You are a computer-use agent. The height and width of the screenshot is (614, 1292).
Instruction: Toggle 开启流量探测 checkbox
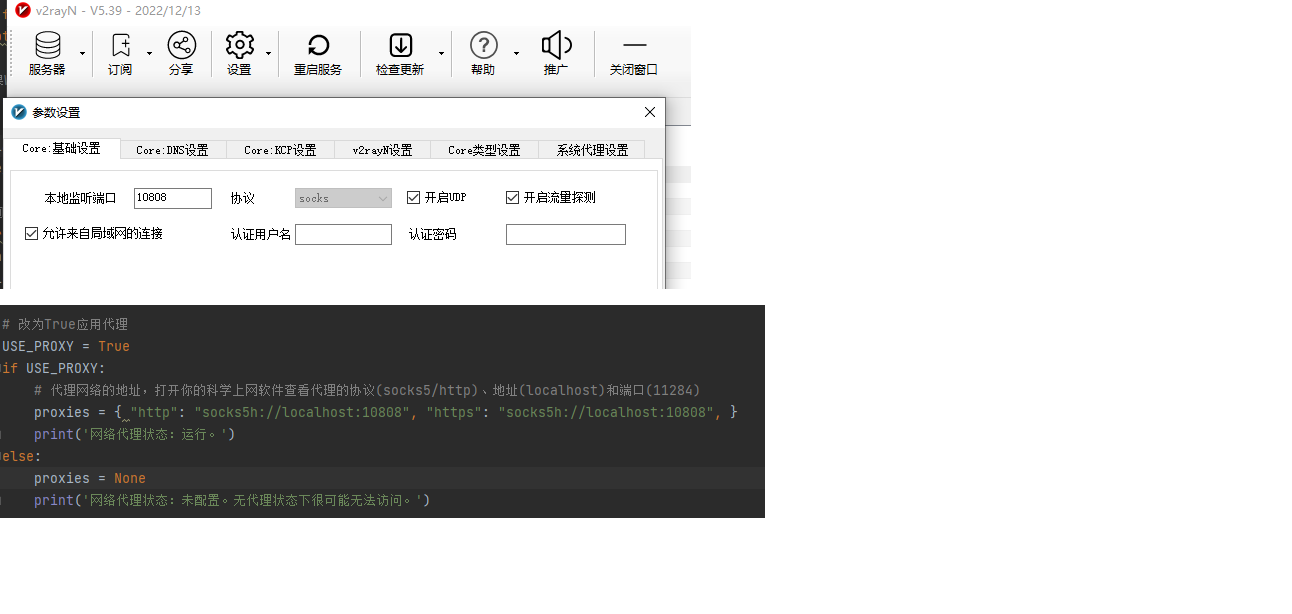point(512,197)
